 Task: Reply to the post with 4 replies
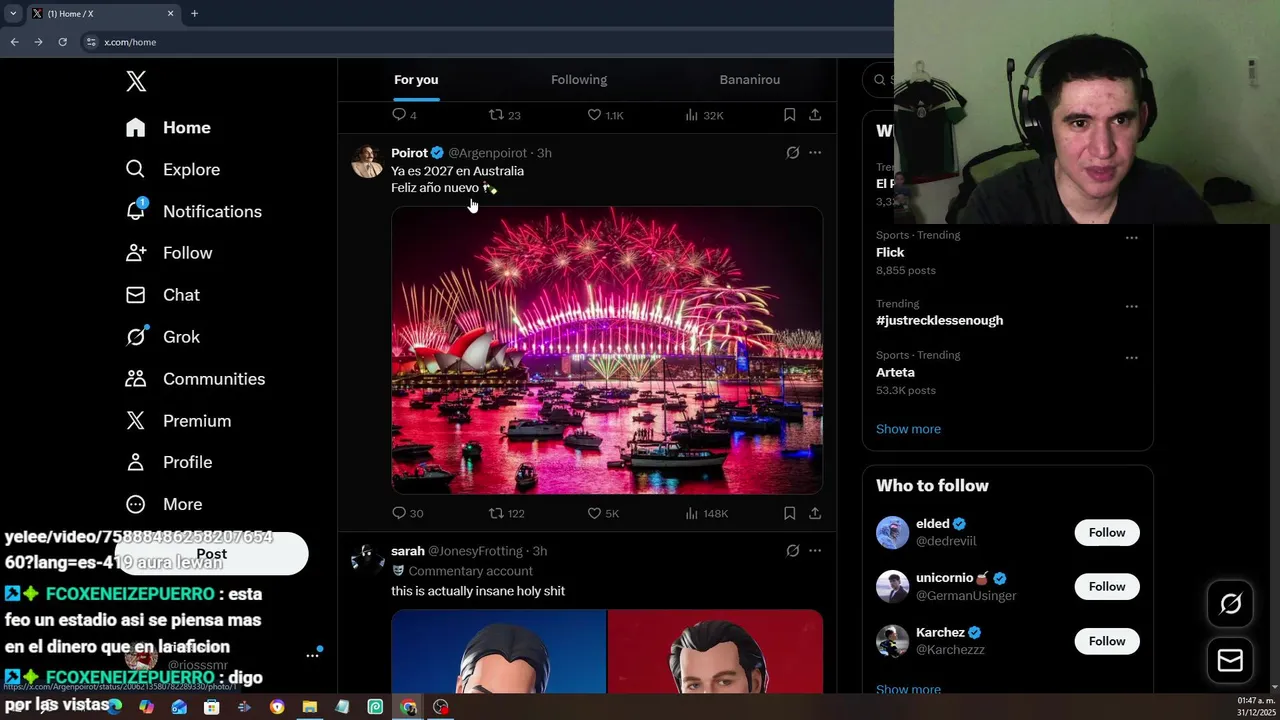[404, 115]
